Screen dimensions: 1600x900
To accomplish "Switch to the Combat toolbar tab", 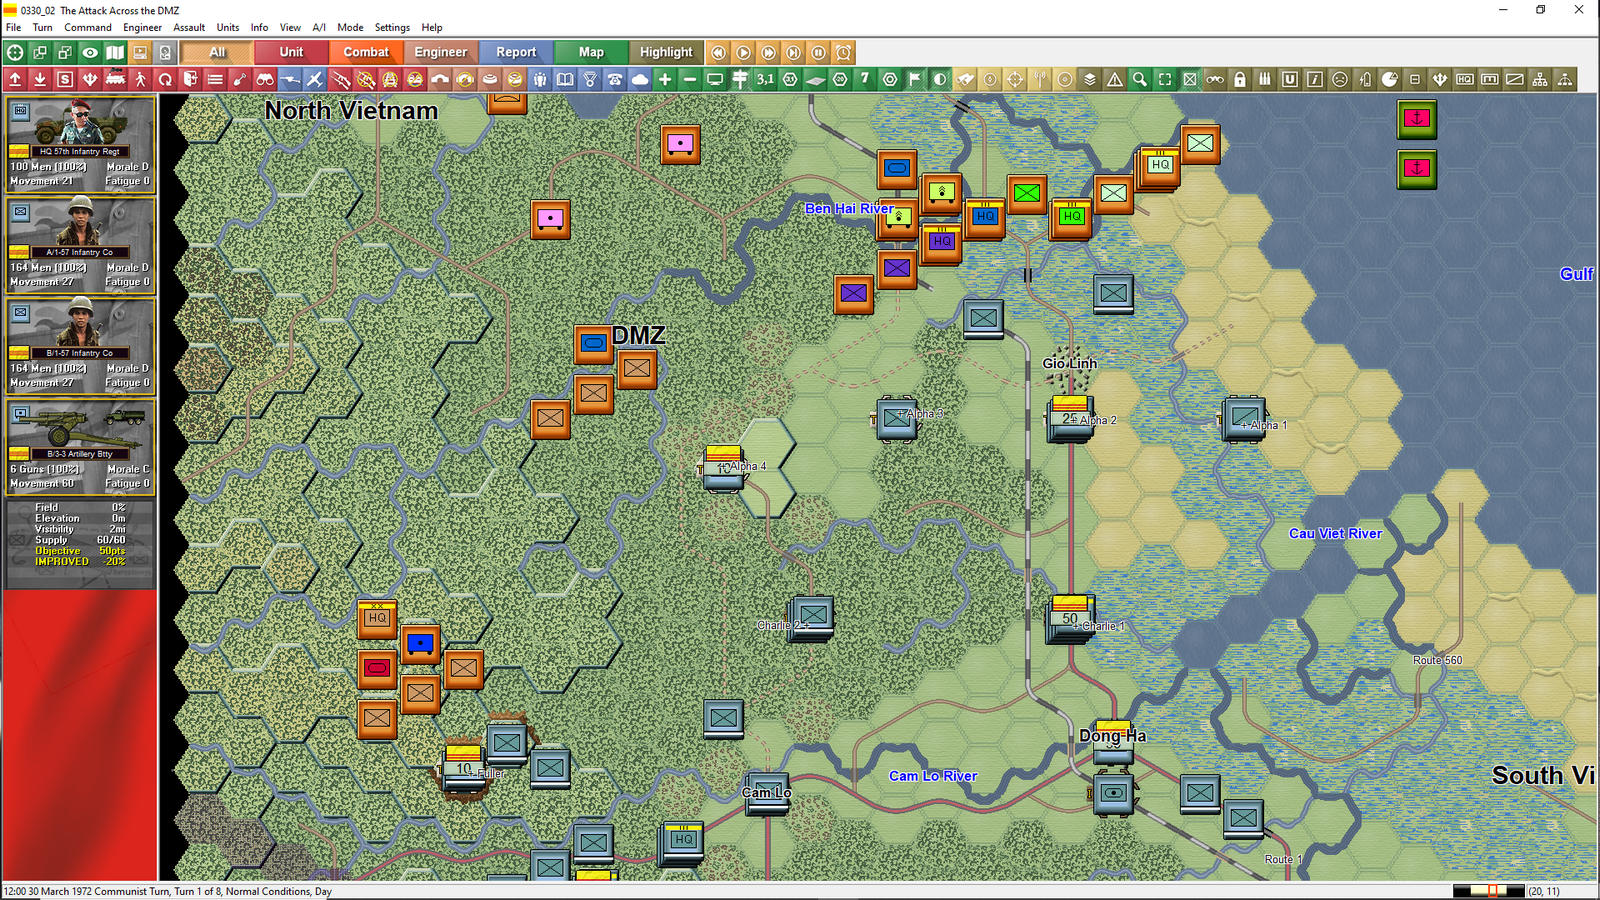I will pos(366,52).
